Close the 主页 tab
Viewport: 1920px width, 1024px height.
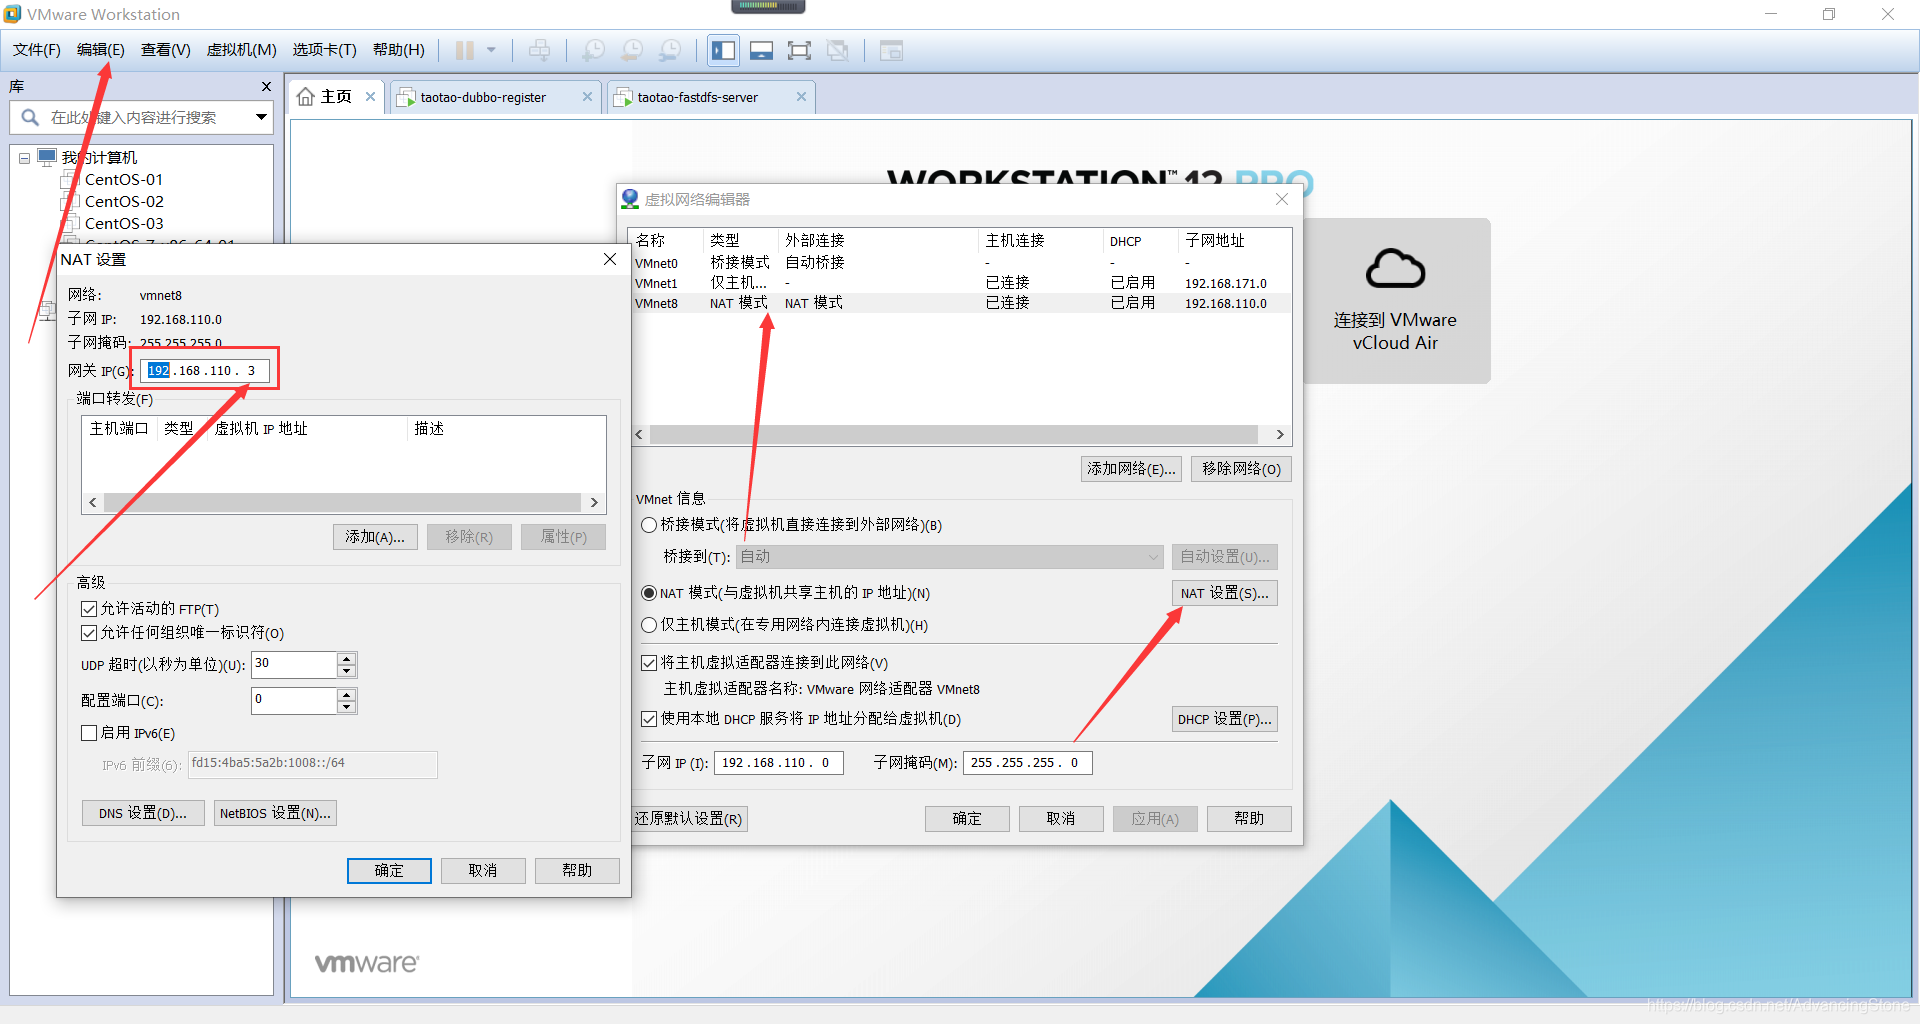tap(370, 97)
